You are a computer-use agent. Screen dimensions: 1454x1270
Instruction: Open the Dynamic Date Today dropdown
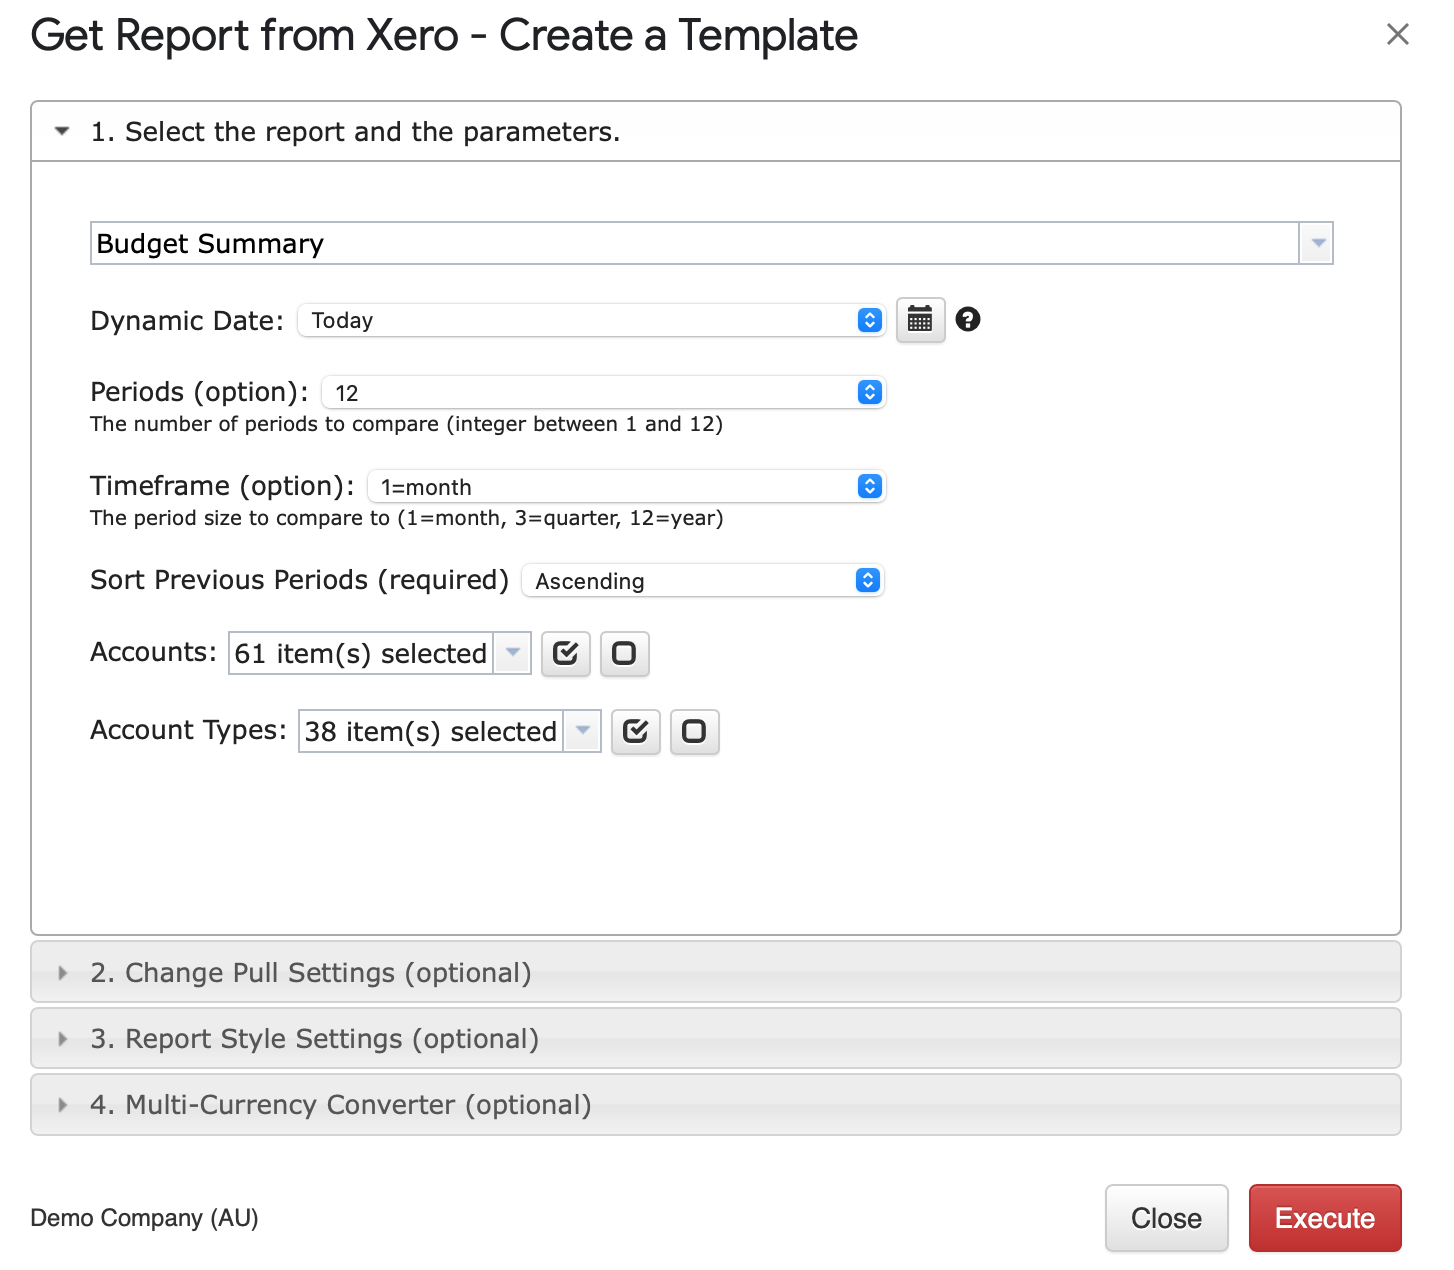pyautogui.click(x=592, y=320)
